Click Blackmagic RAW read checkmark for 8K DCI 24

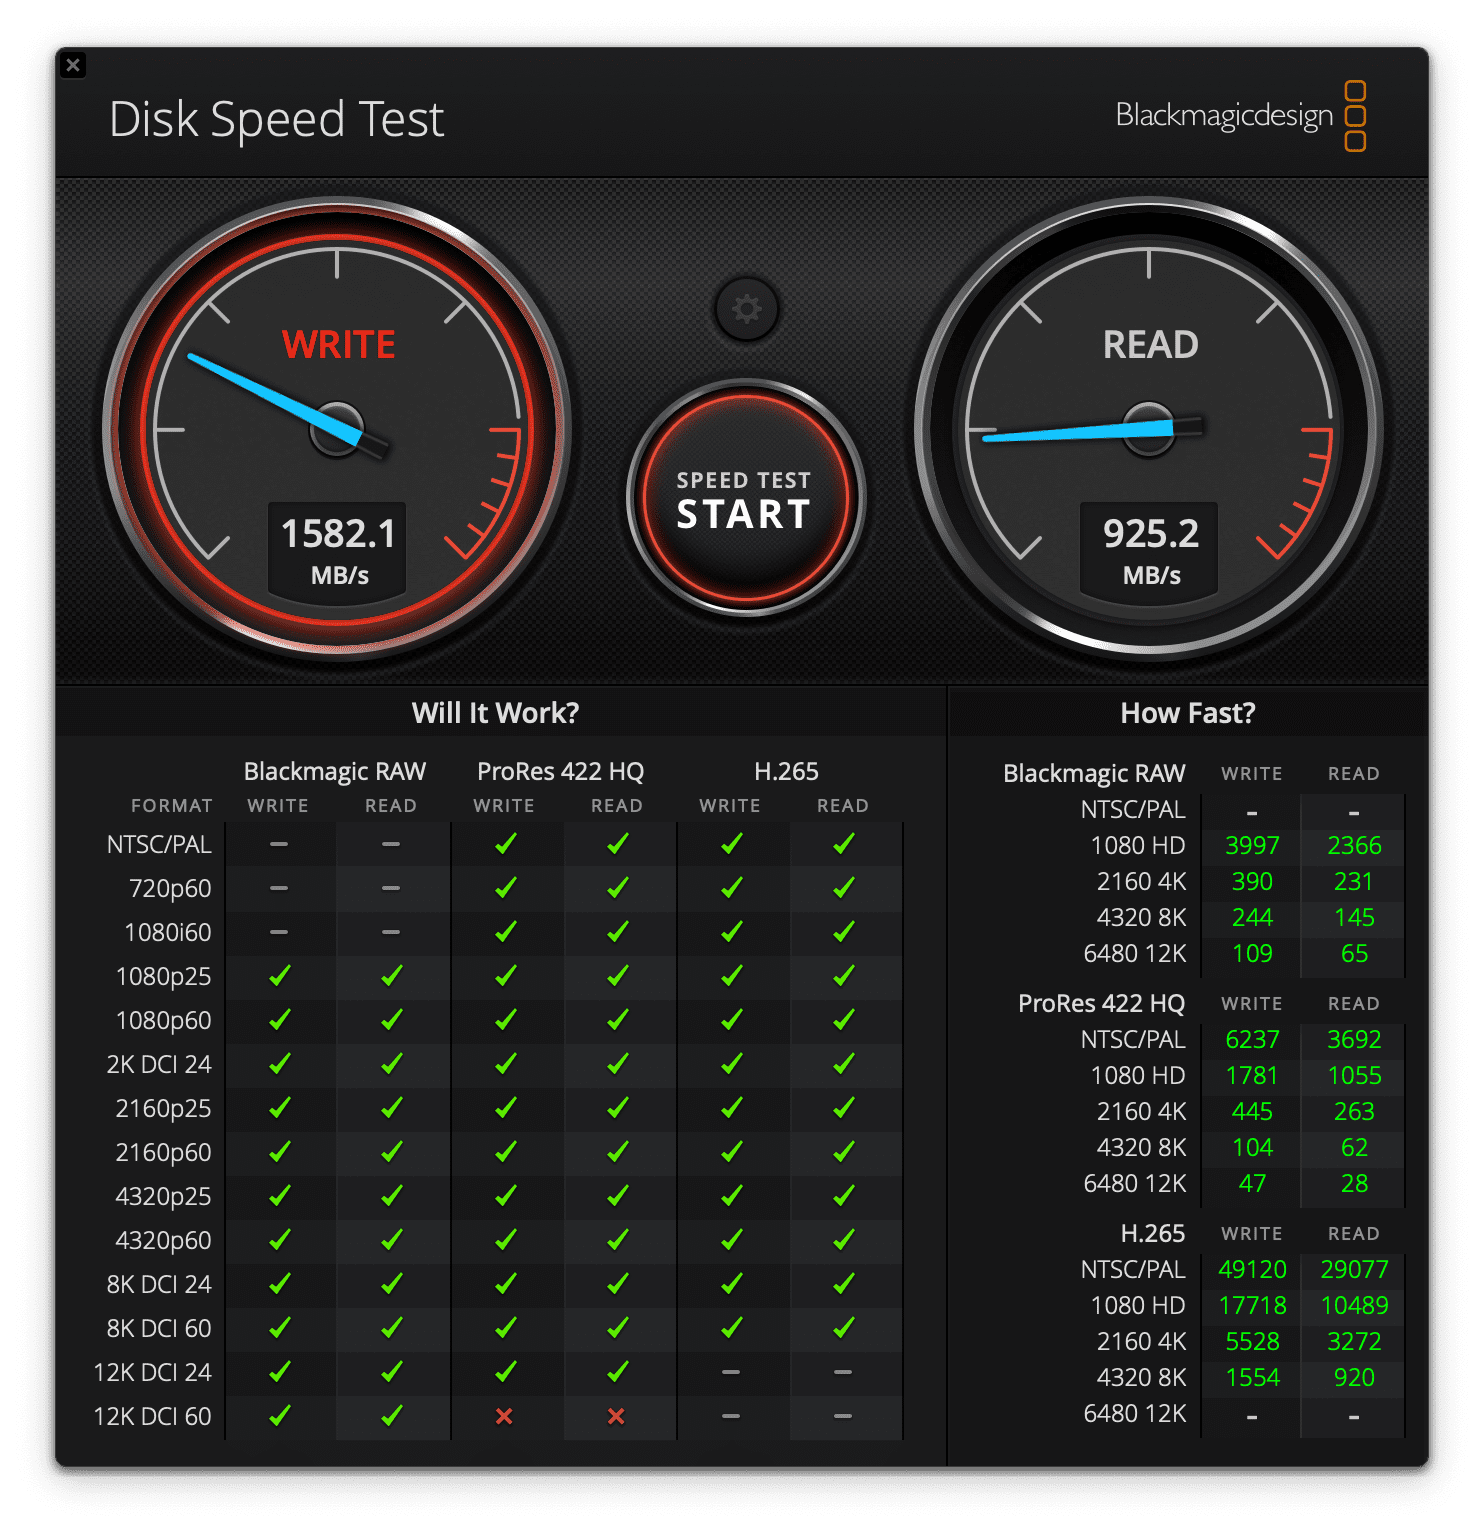(x=392, y=1284)
